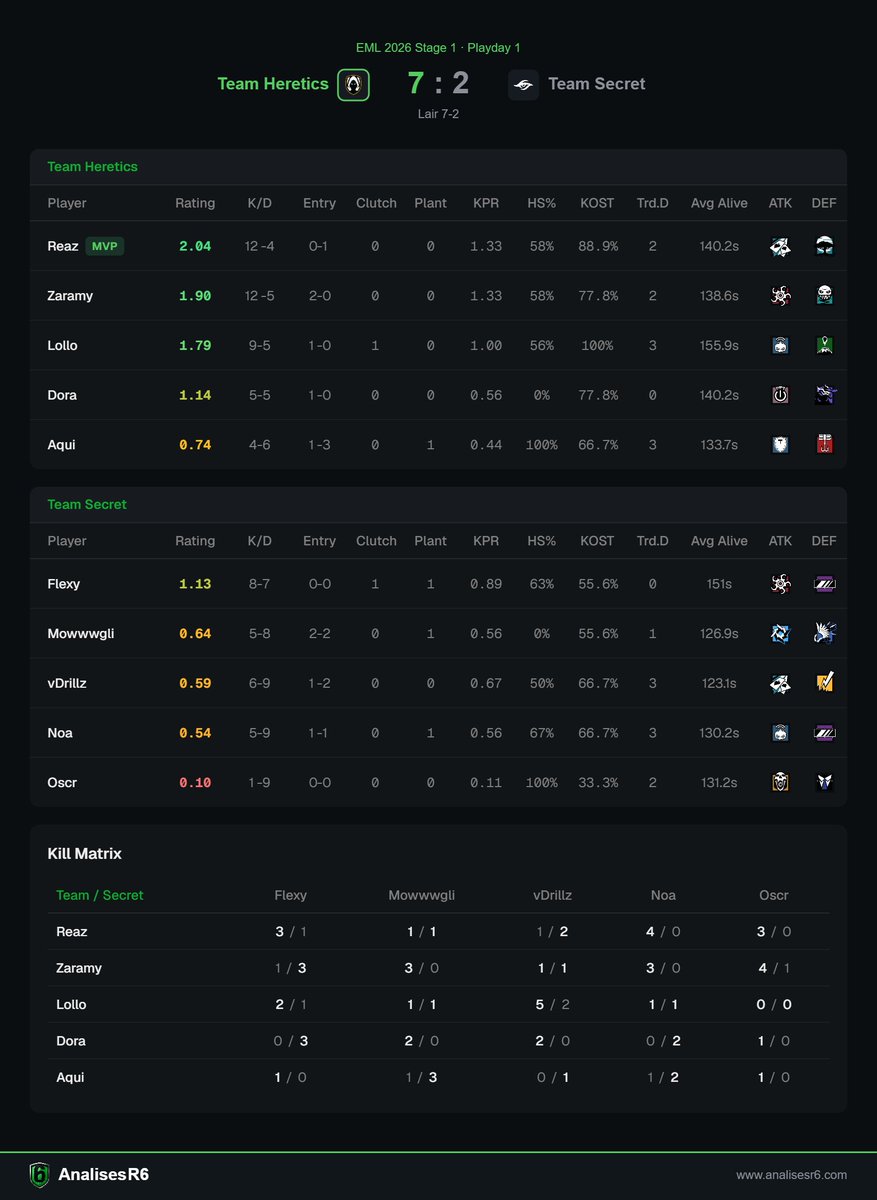The width and height of the screenshot is (877, 1200).
Task: Click the 'Lair 7-2' map score text
Action: coord(438,114)
